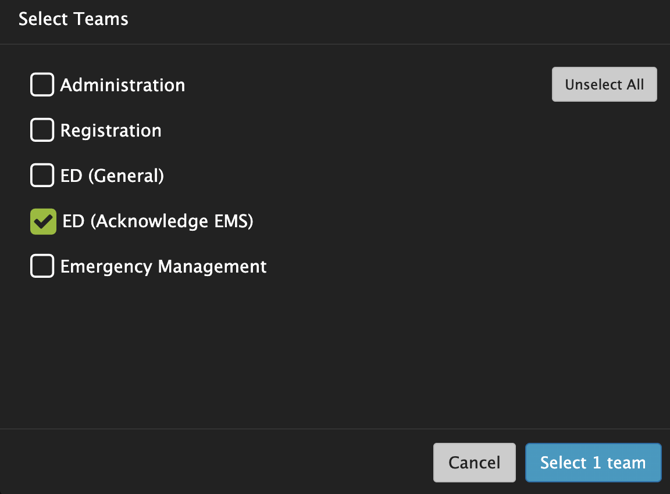Click the unchecked box before ED (General)
This screenshot has width=670, height=494.
[x=42, y=175]
